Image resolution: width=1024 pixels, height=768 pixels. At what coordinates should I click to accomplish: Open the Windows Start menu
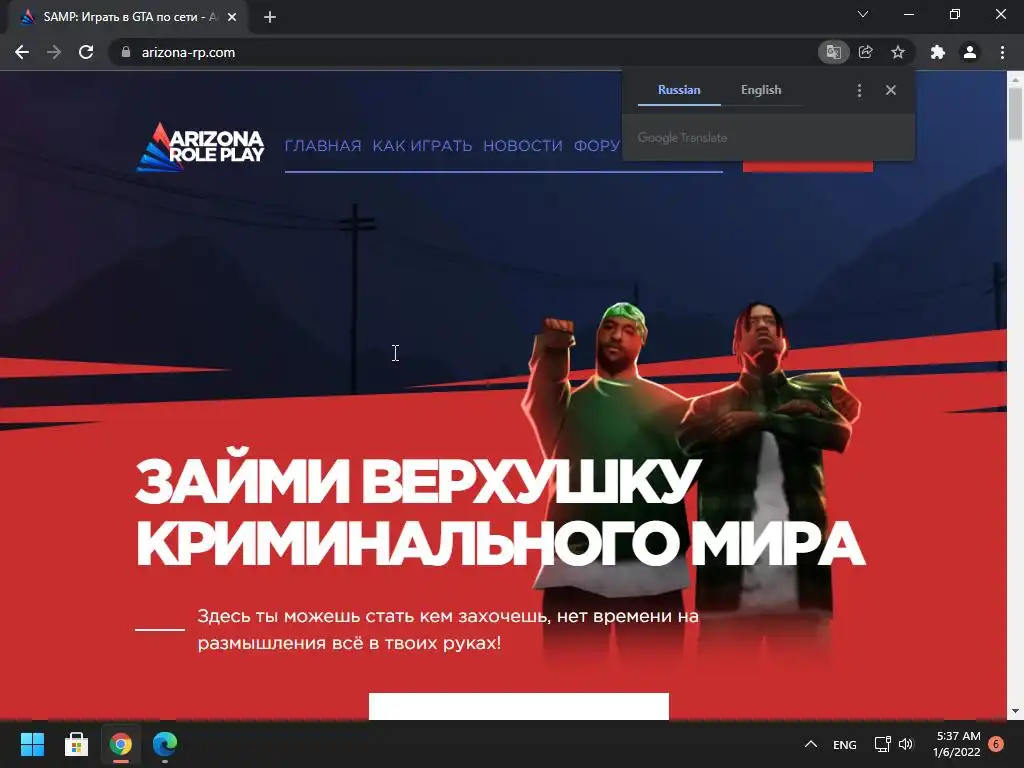point(32,744)
